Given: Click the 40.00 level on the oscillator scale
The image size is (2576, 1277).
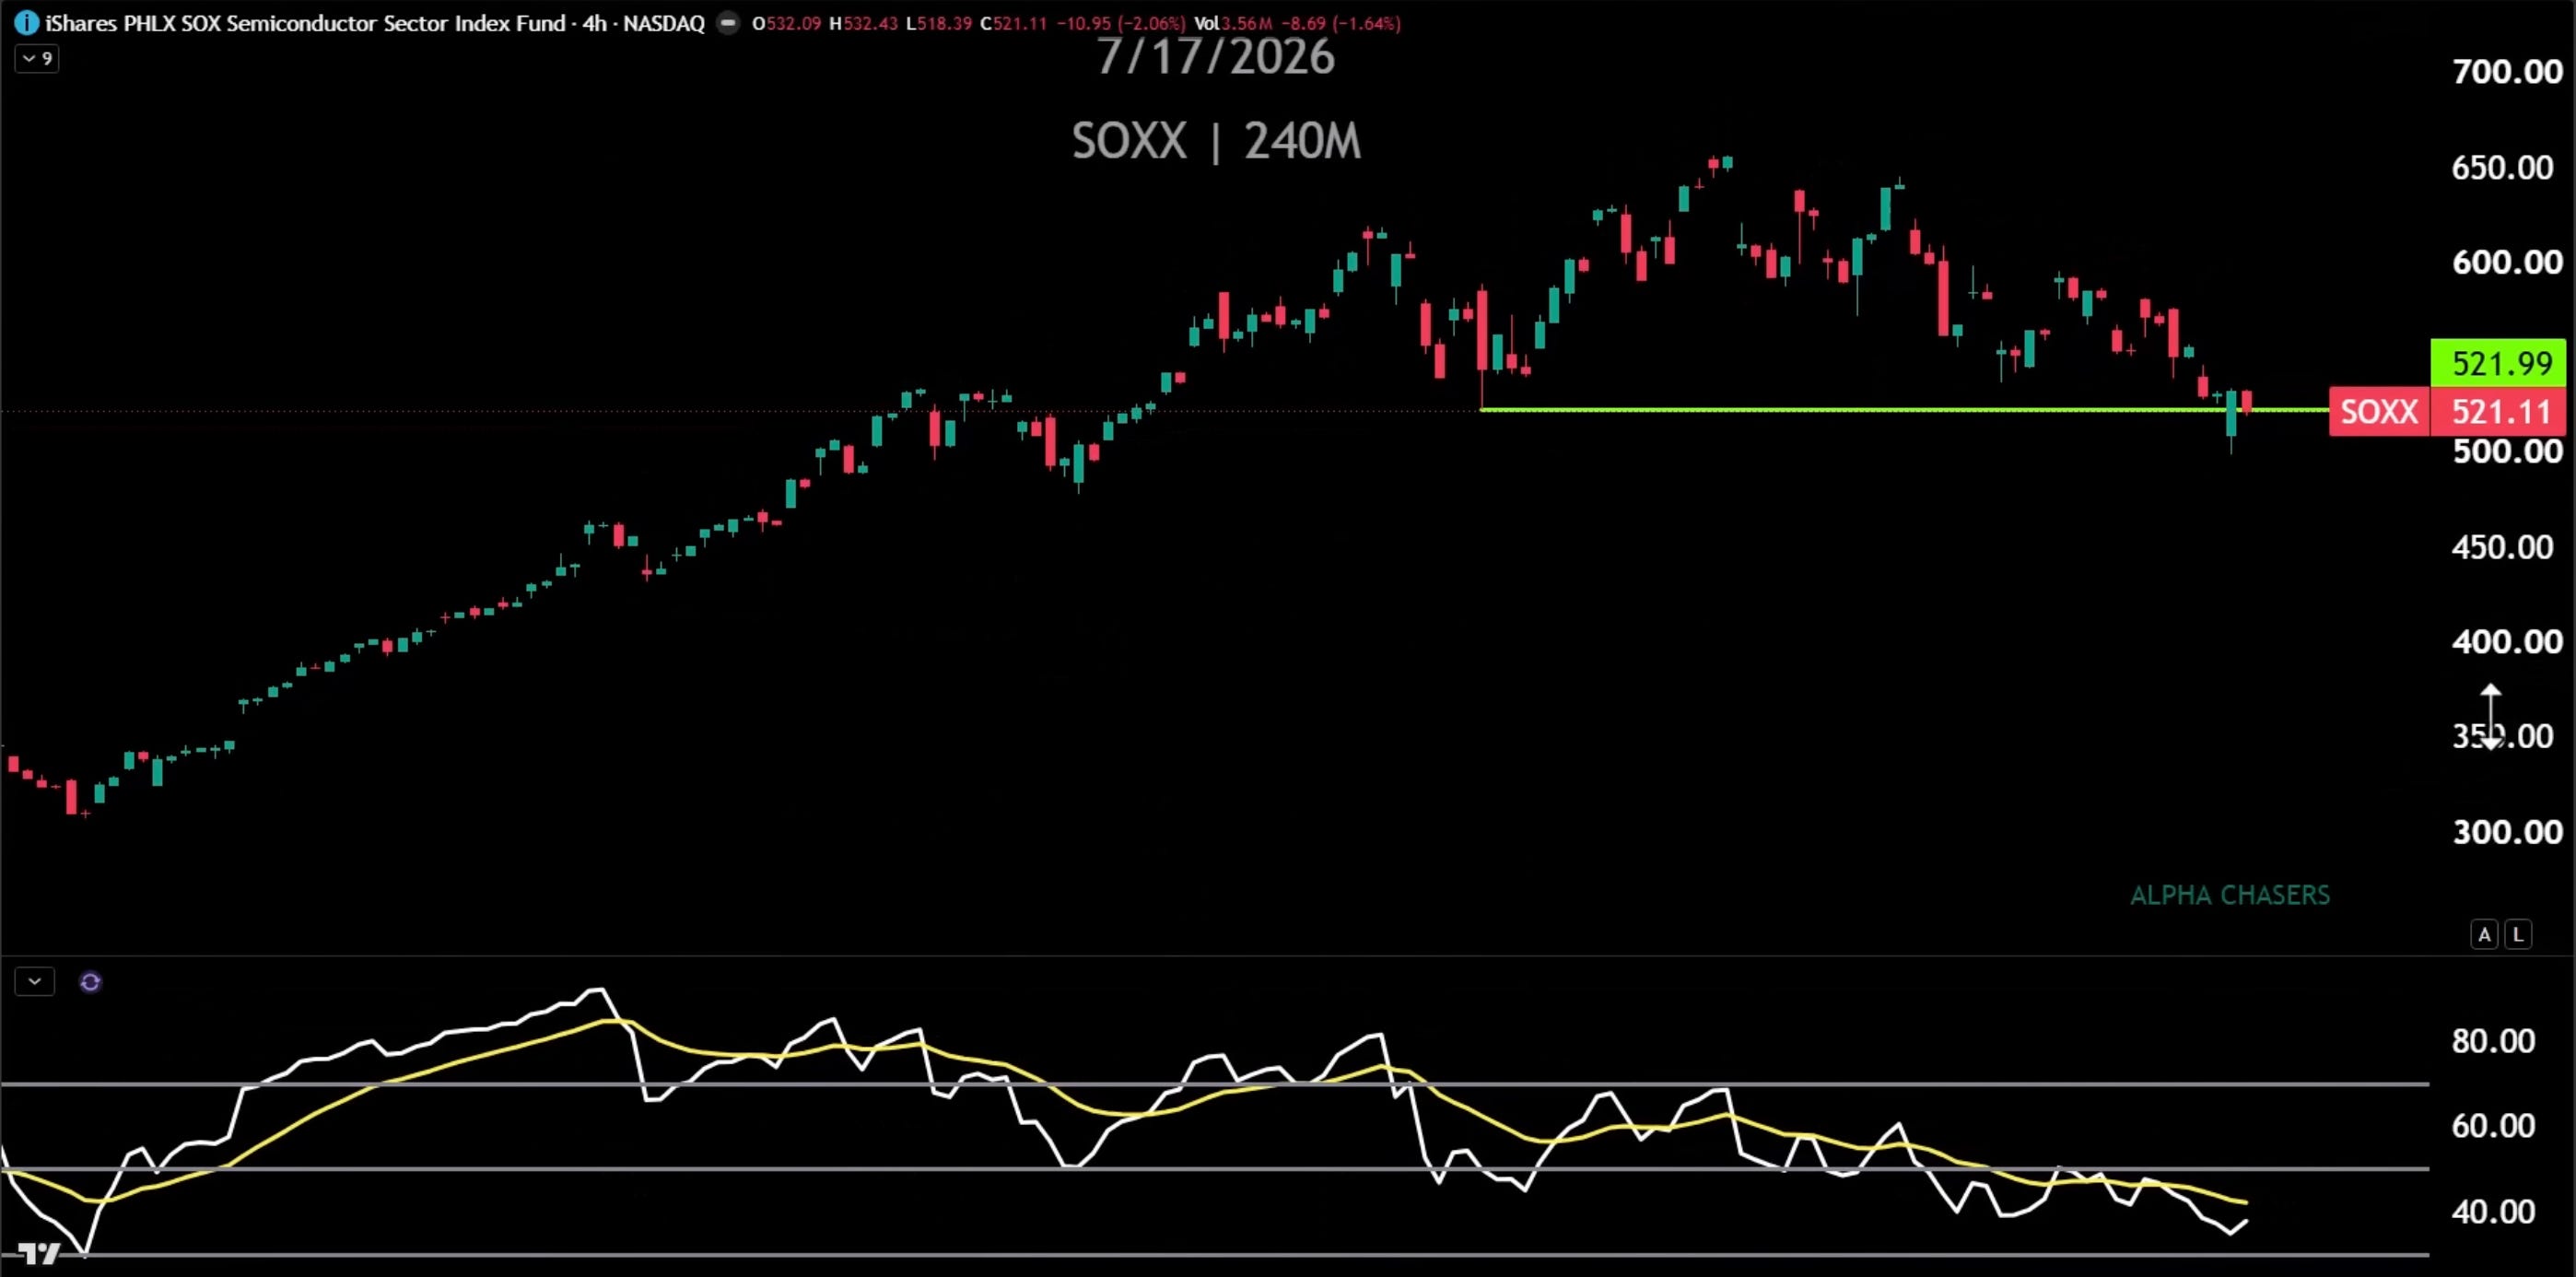Looking at the screenshot, I should [2492, 1212].
